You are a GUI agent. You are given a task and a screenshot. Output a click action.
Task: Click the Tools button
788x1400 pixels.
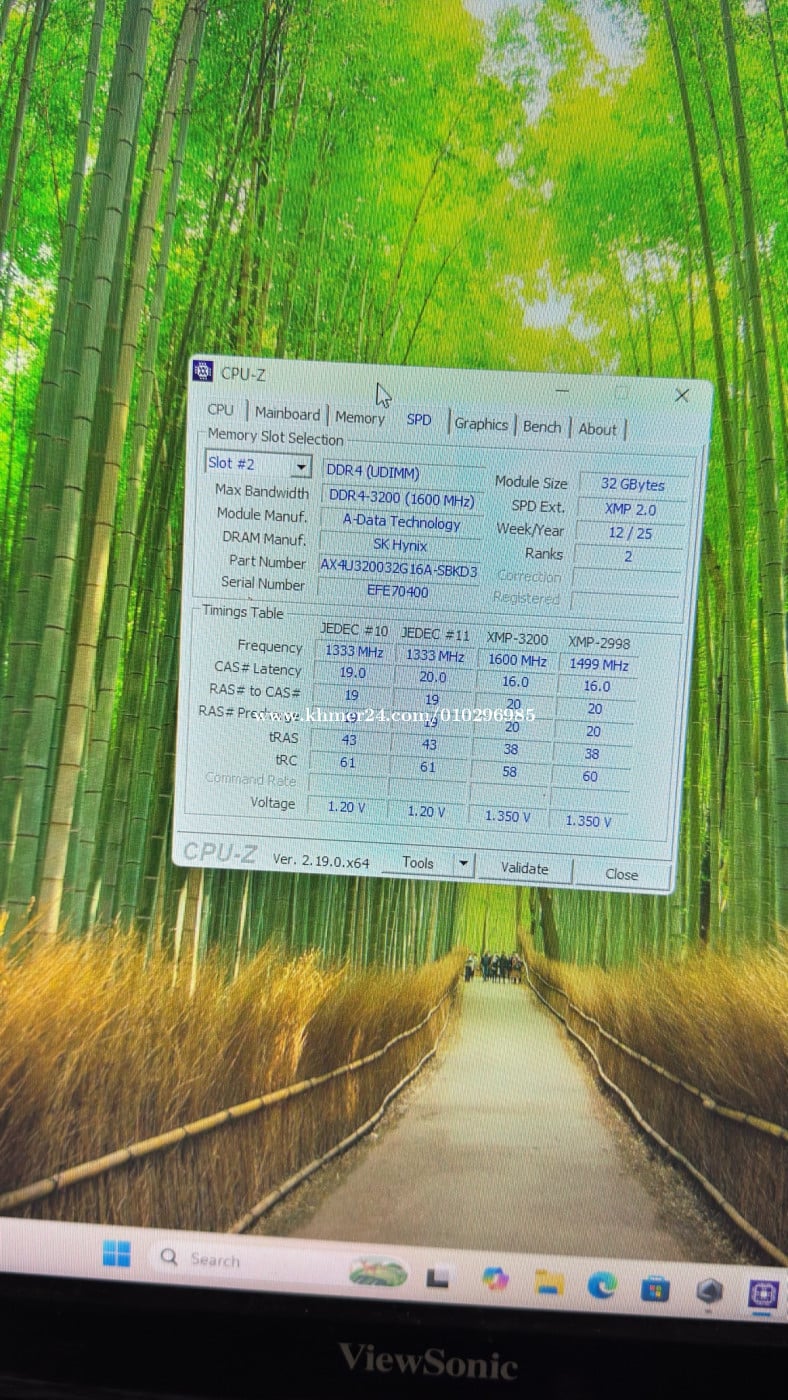[x=418, y=862]
